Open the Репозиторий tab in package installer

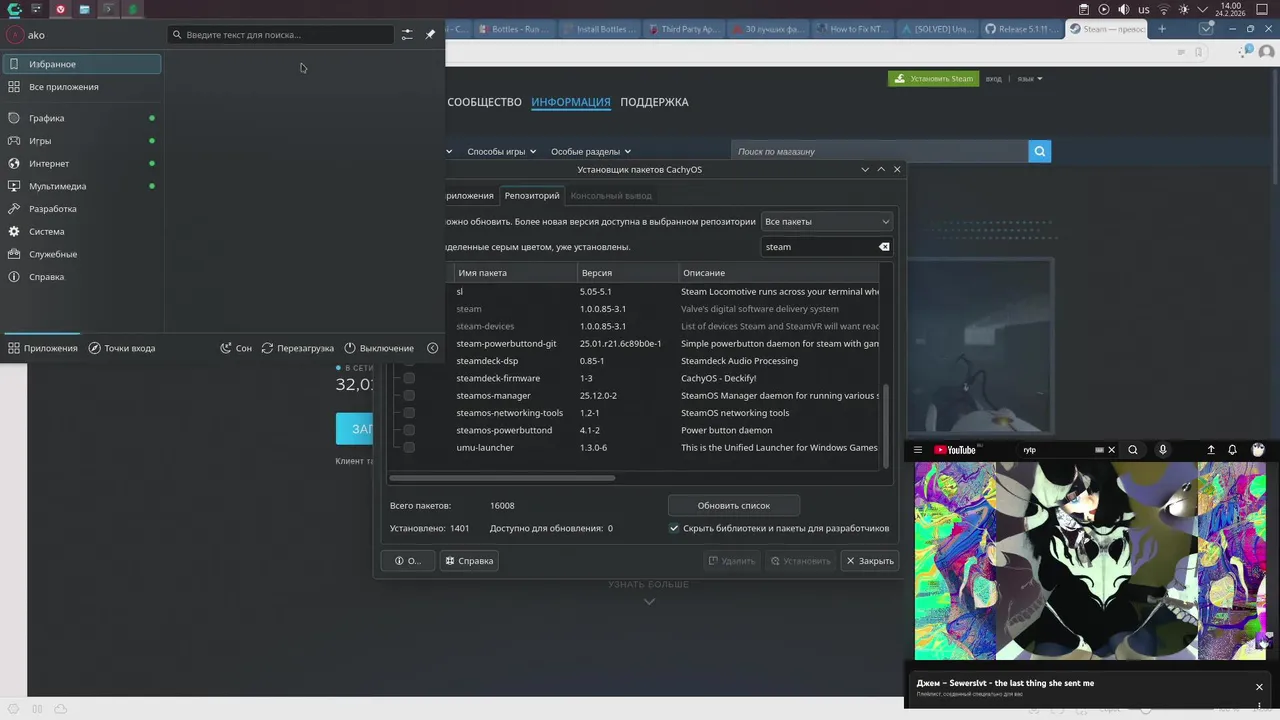click(x=532, y=195)
